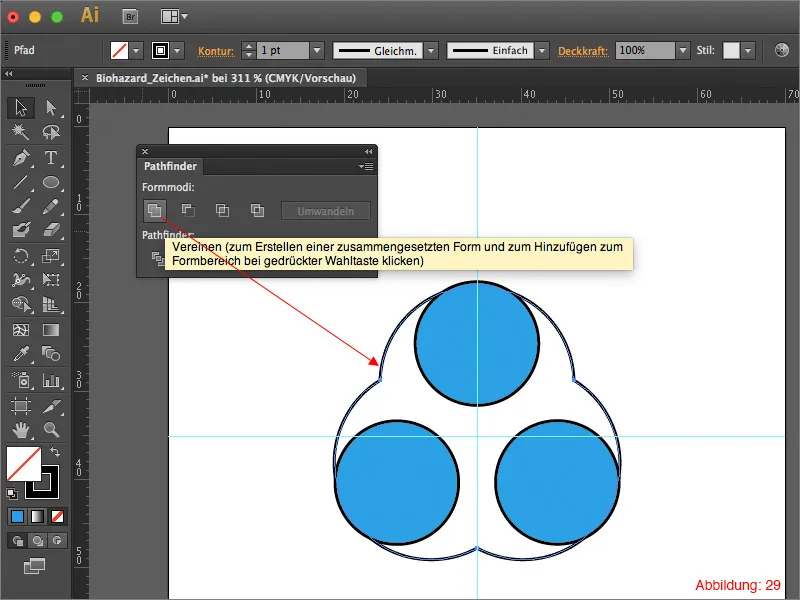
Task: Open Kontur stroke panel link
Action: pos(216,51)
